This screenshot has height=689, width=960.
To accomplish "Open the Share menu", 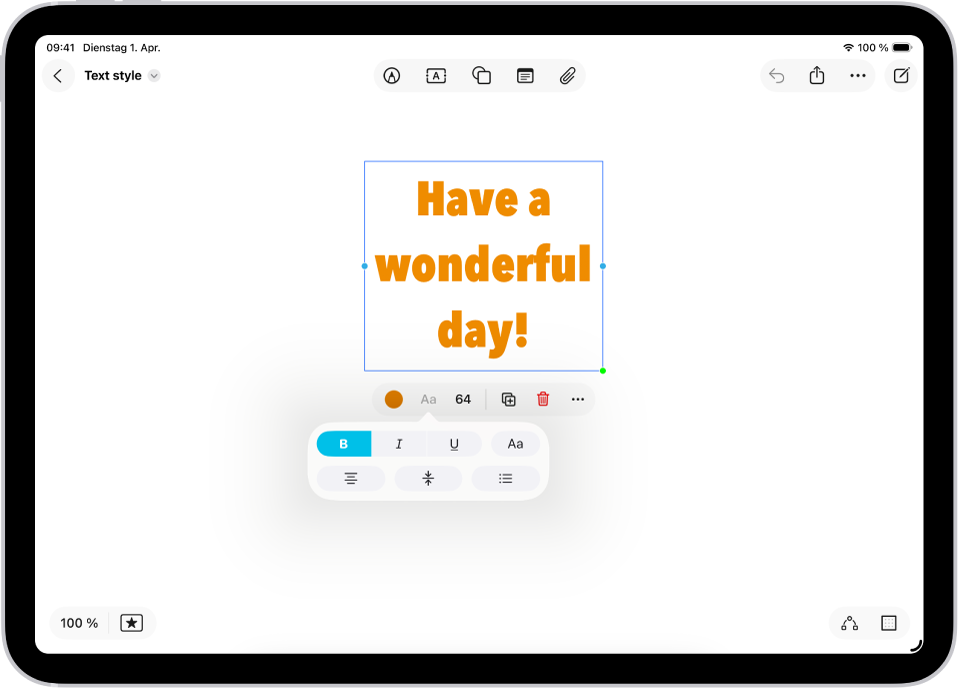I will click(816, 75).
